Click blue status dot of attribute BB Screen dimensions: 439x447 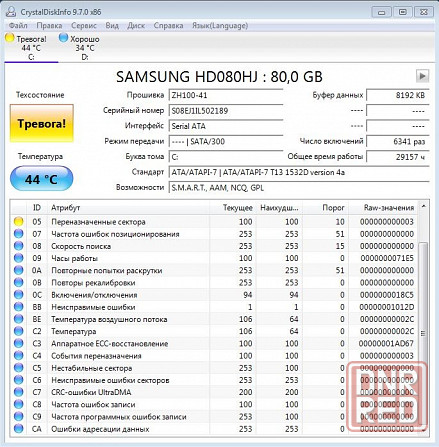pyautogui.click(x=19, y=307)
